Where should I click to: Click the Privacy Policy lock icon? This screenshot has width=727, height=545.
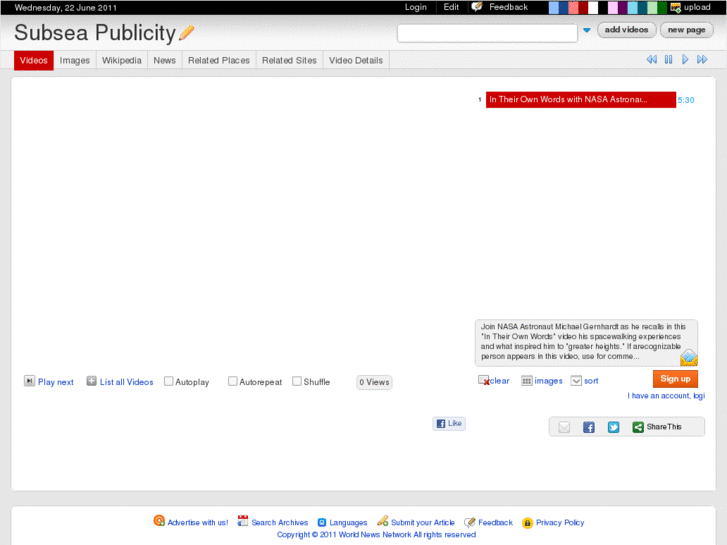point(527,523)
